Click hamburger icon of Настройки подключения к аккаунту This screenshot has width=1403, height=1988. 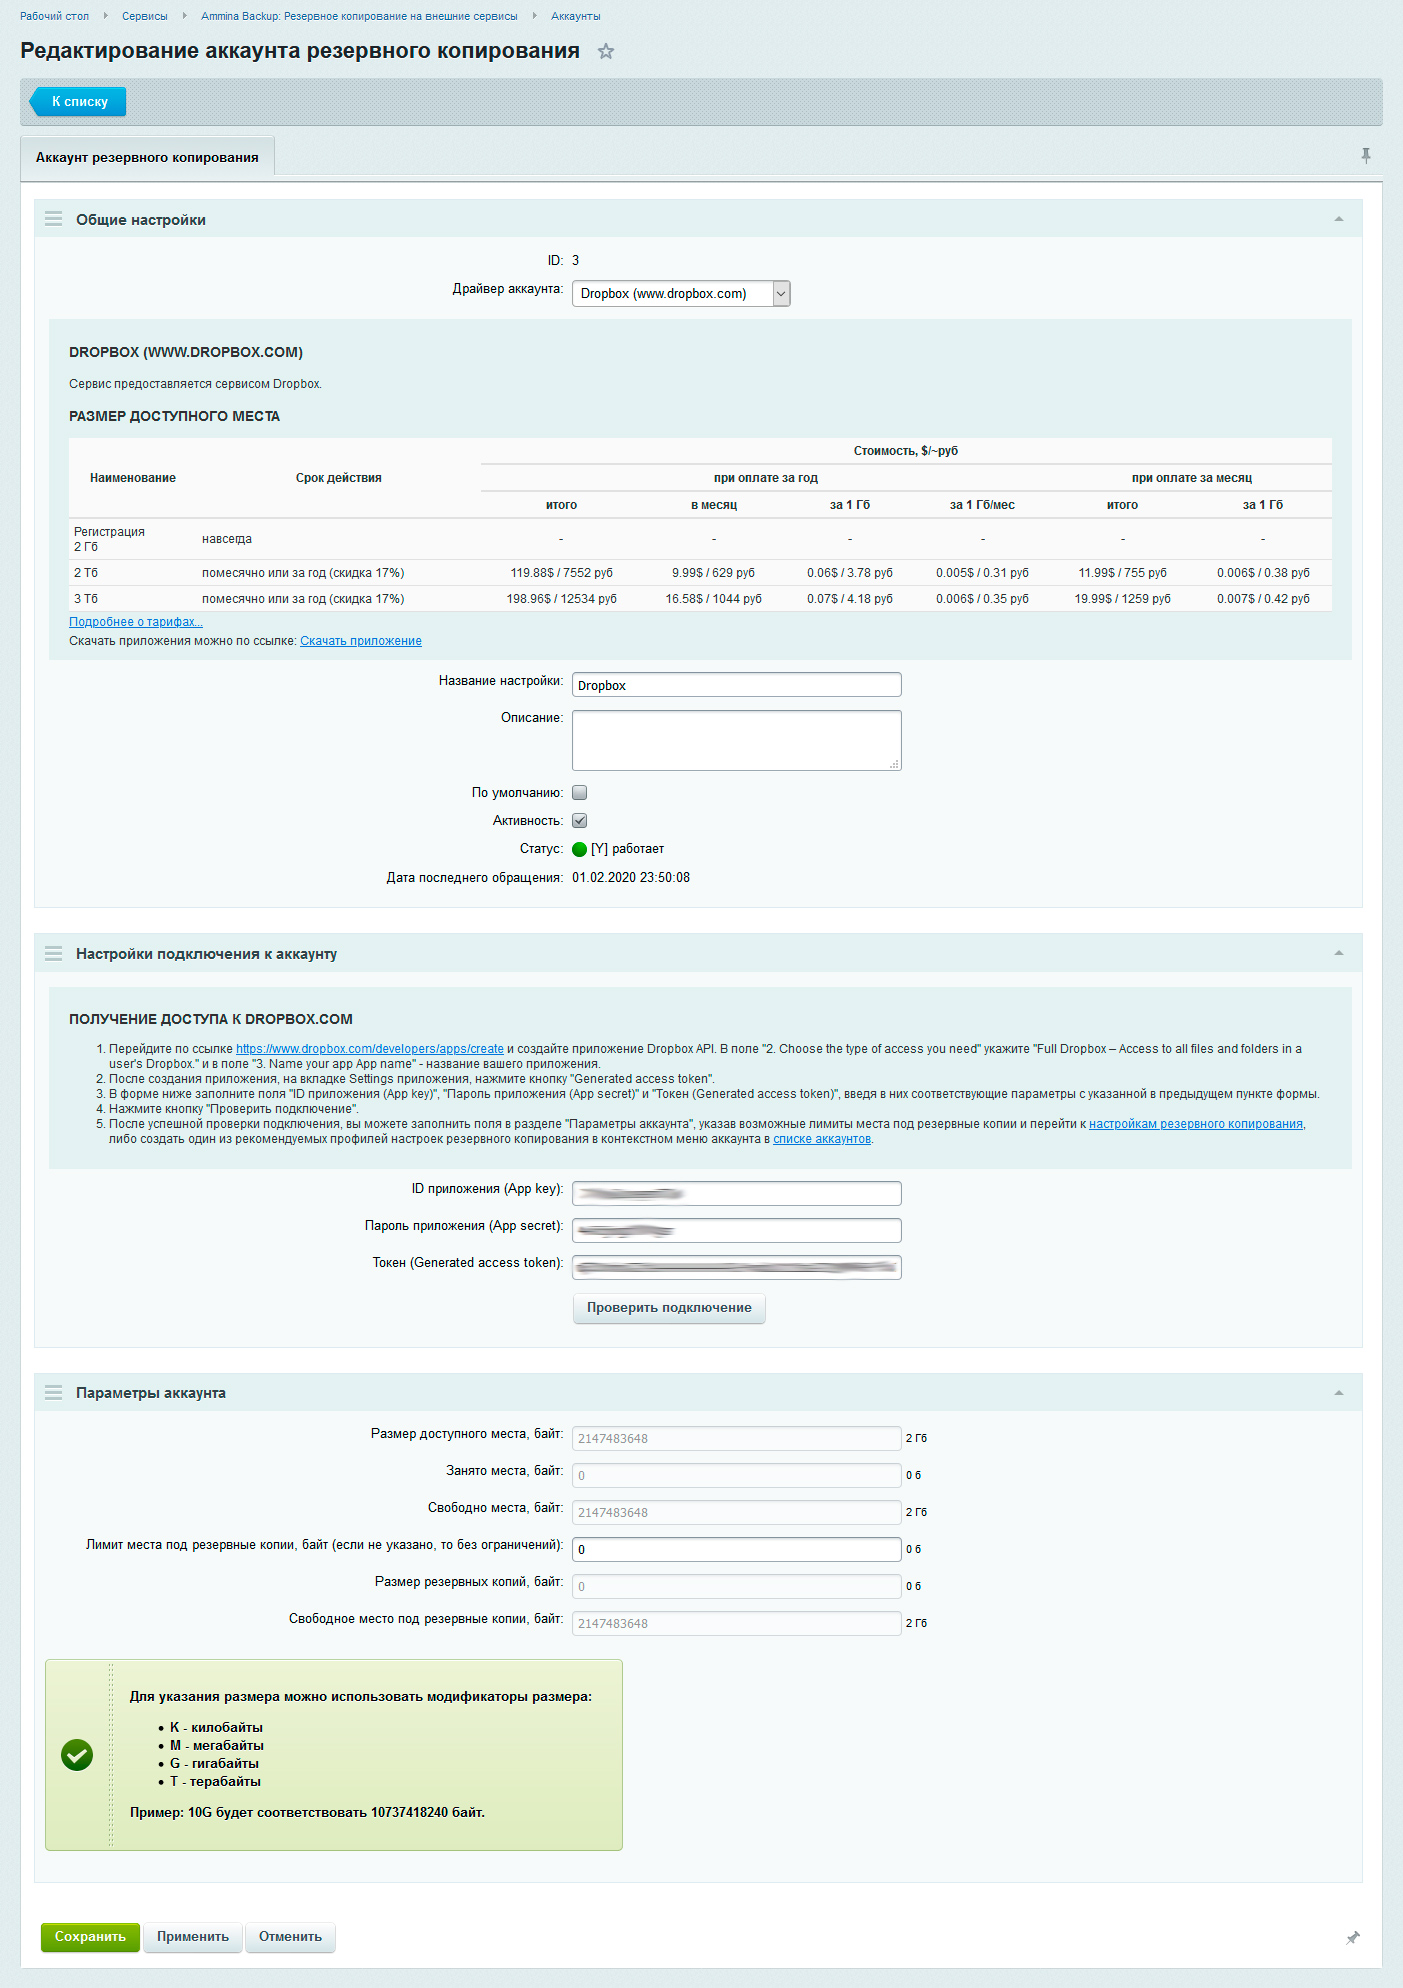click(54, 954)
